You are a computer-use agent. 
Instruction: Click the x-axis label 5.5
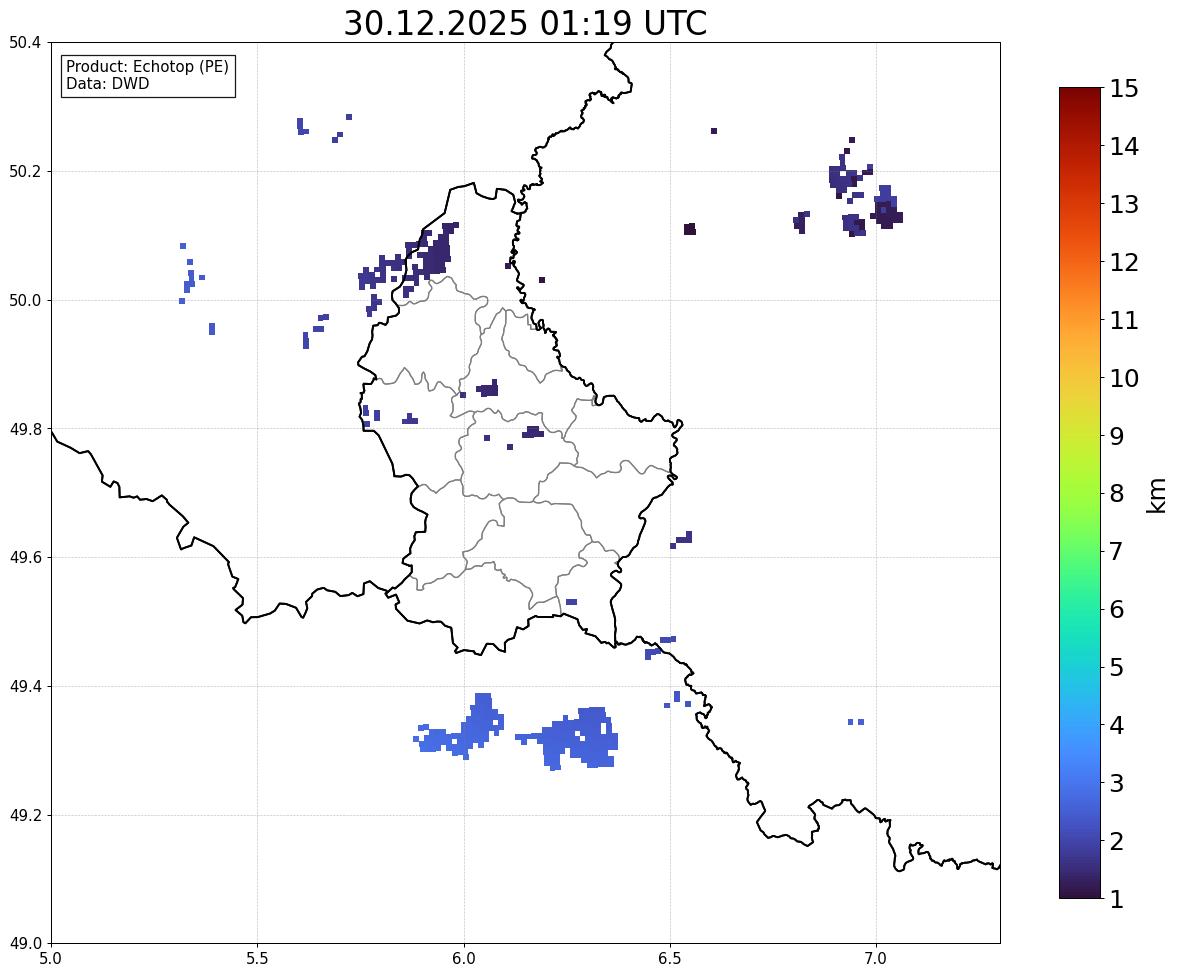pyautogui.click(x=257, y=959)
